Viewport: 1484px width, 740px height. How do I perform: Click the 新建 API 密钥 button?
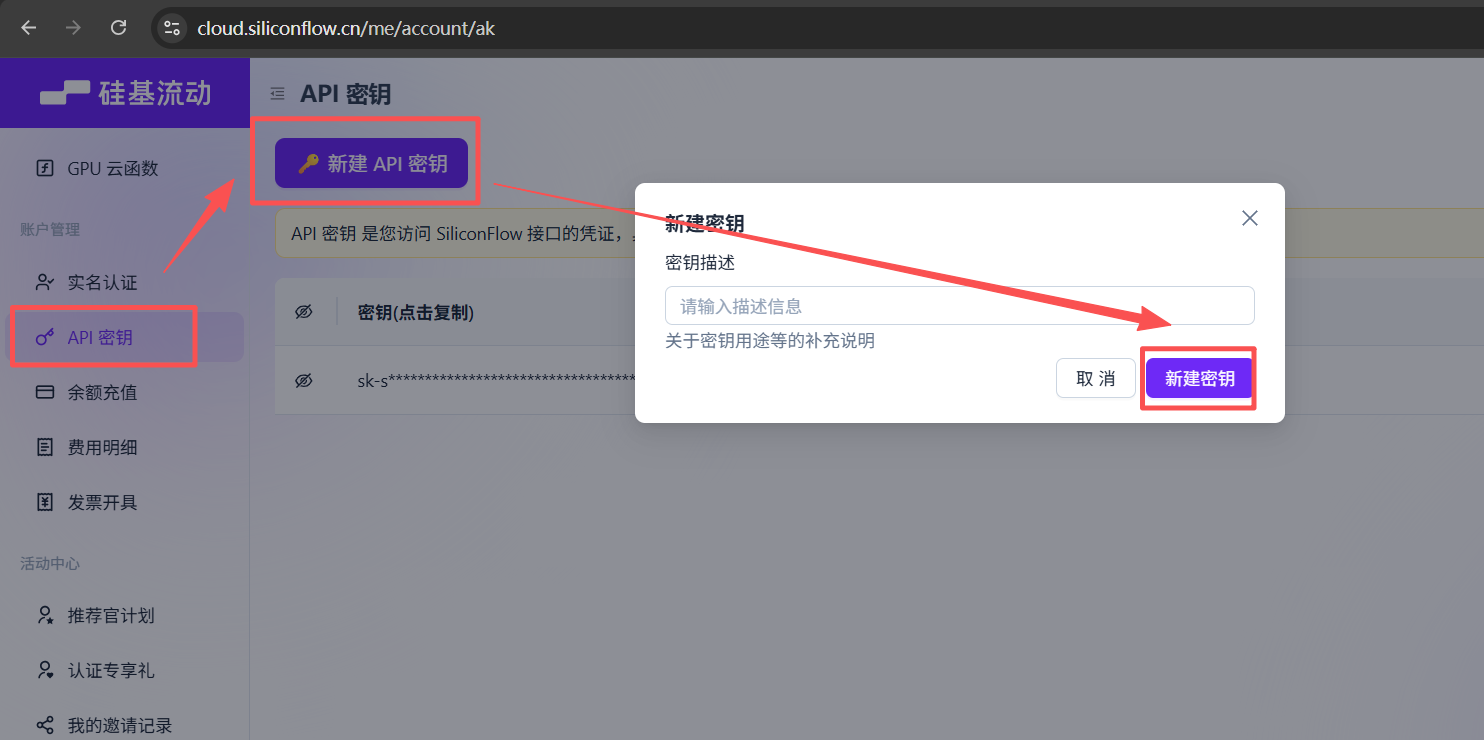coord(371,163)
